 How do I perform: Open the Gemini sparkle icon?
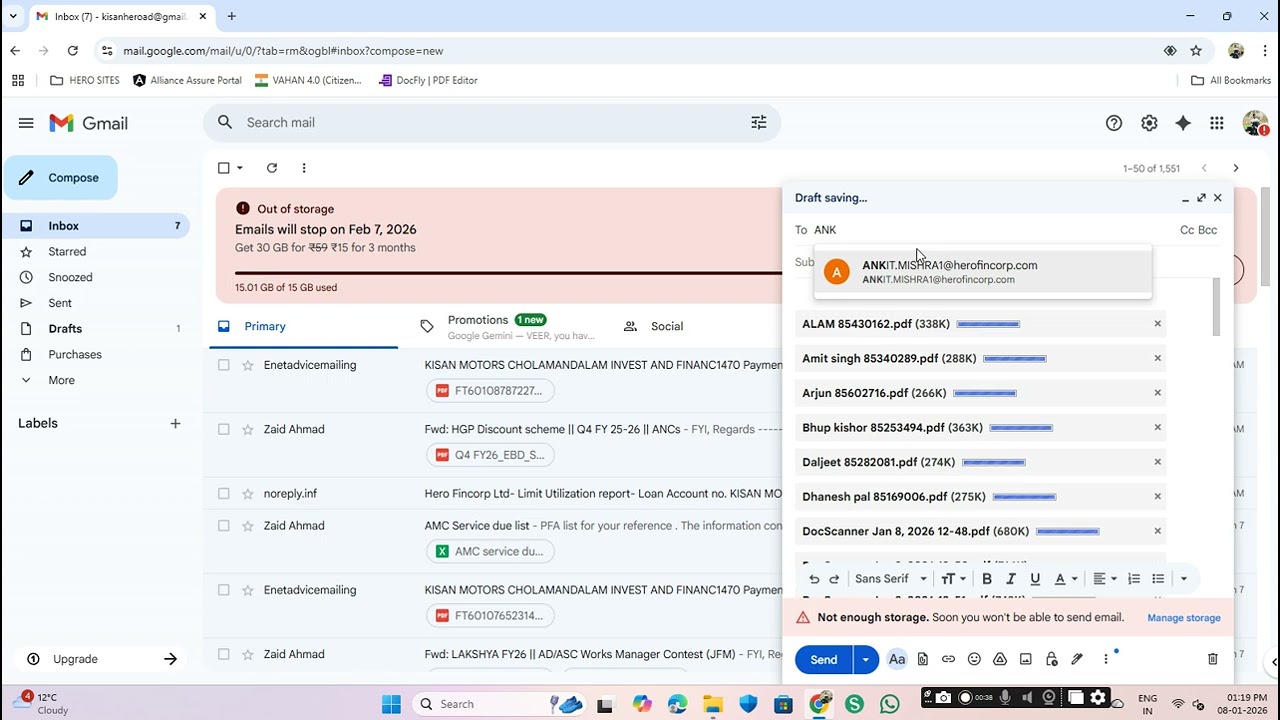[1183, 123]
